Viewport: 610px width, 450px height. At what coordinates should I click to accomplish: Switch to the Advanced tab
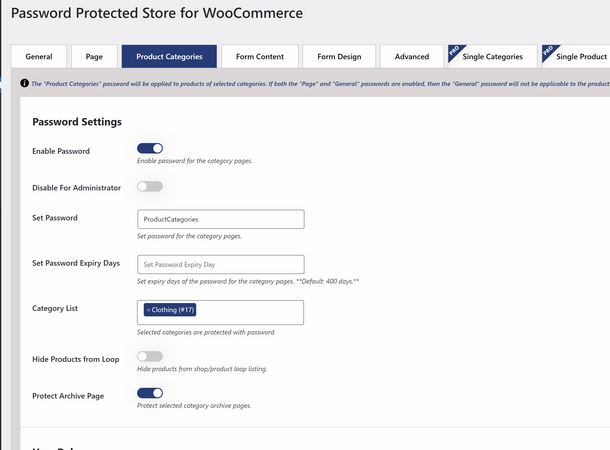point(412,56)
